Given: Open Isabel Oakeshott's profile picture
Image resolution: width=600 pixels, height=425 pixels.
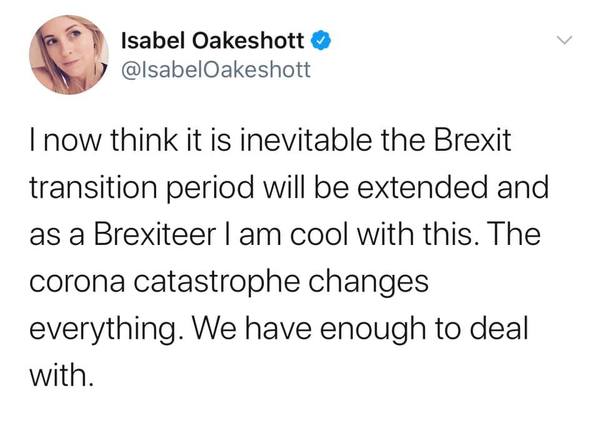Looking at the screenshot, I should [x=70, y=56].
